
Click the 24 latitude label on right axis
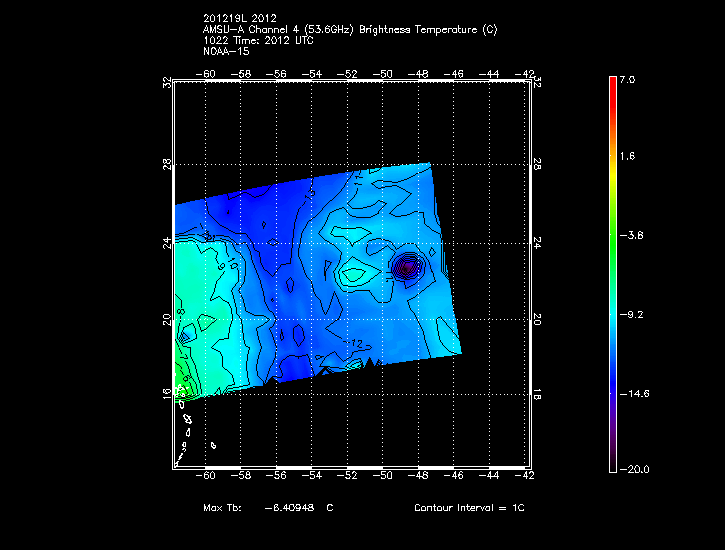click(537, 242)
